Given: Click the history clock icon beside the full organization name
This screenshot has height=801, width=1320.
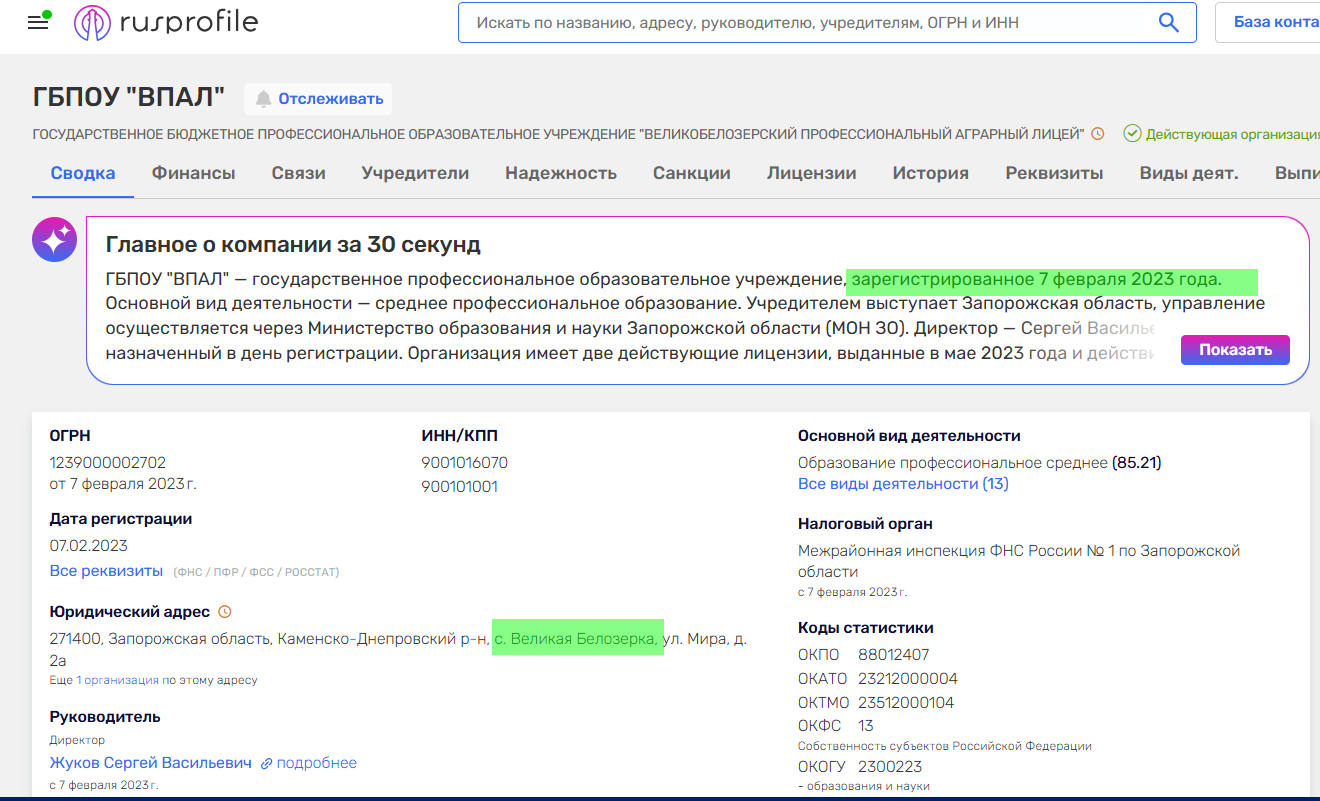Looking at the screenshot, I should [1097, 134].
